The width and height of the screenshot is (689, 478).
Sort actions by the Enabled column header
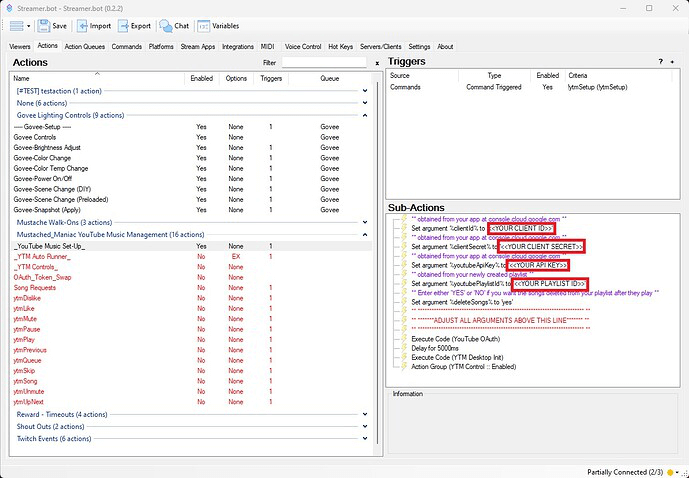pos(201,77)
